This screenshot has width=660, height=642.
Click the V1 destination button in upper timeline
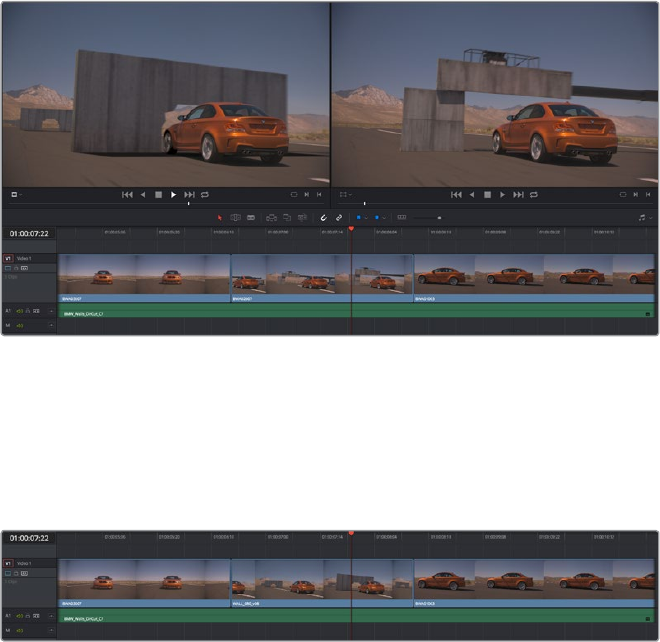coord(9,259)
